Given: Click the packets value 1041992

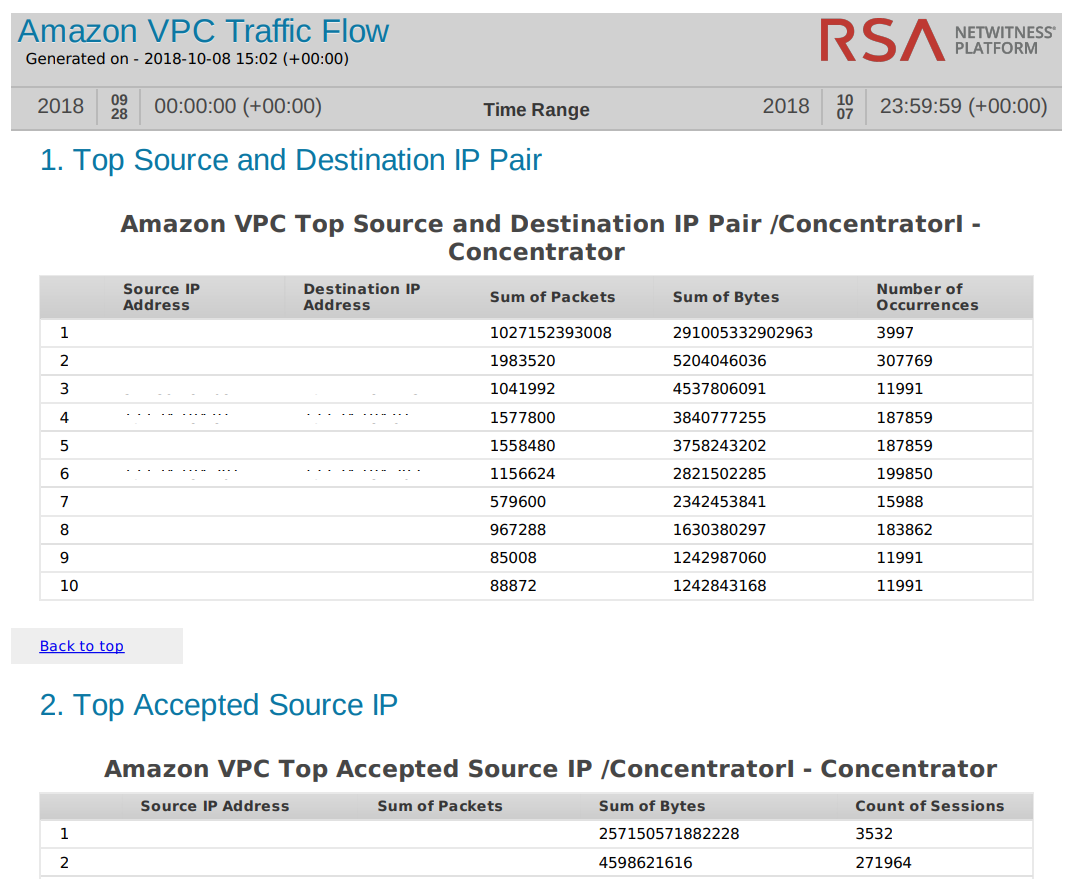Looking at the screenshot, I should (523, 389).
